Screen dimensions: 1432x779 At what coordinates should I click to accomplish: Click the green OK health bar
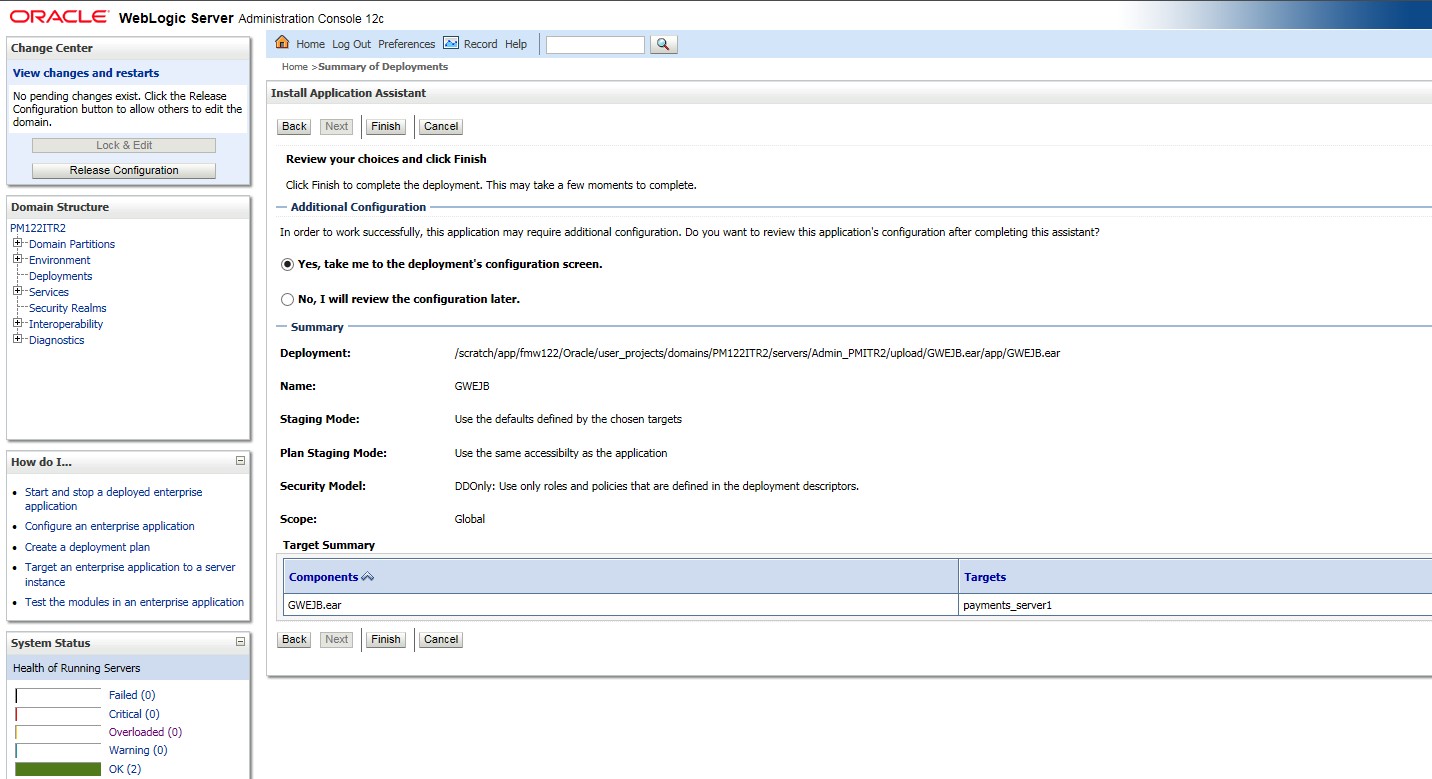tap(58, 769)
